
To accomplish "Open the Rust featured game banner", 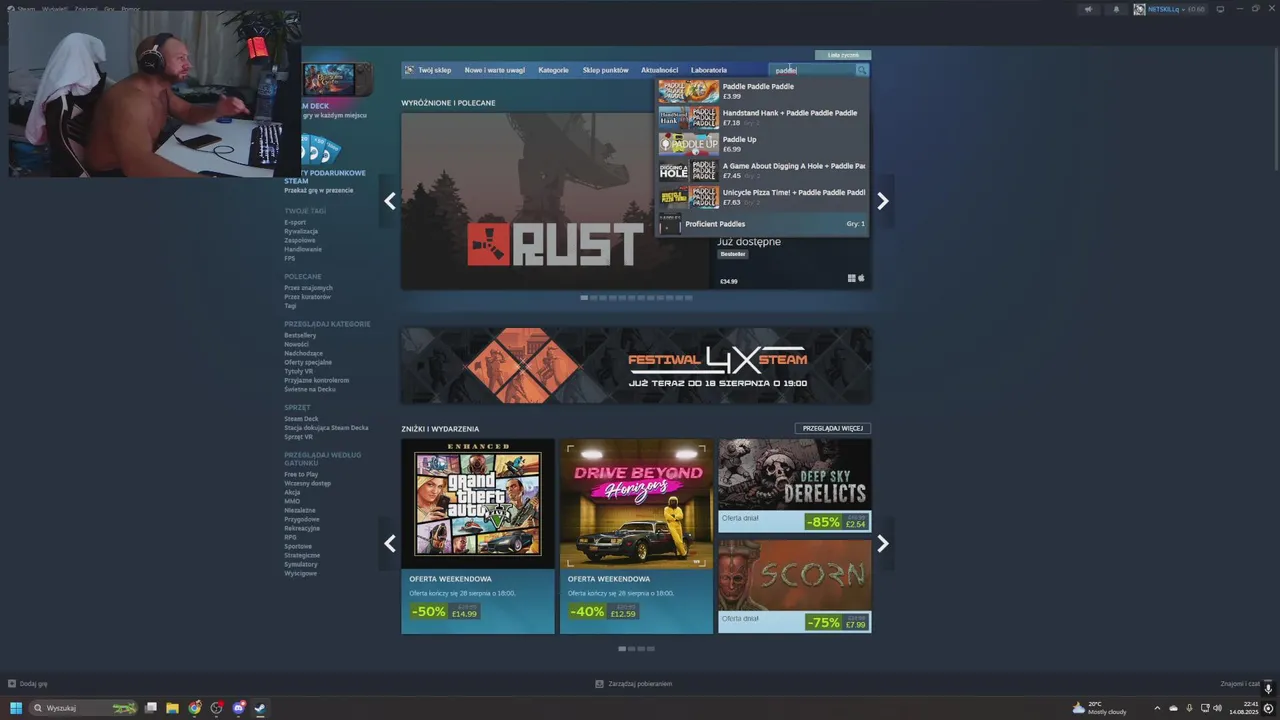I will (x=555, y=201).
